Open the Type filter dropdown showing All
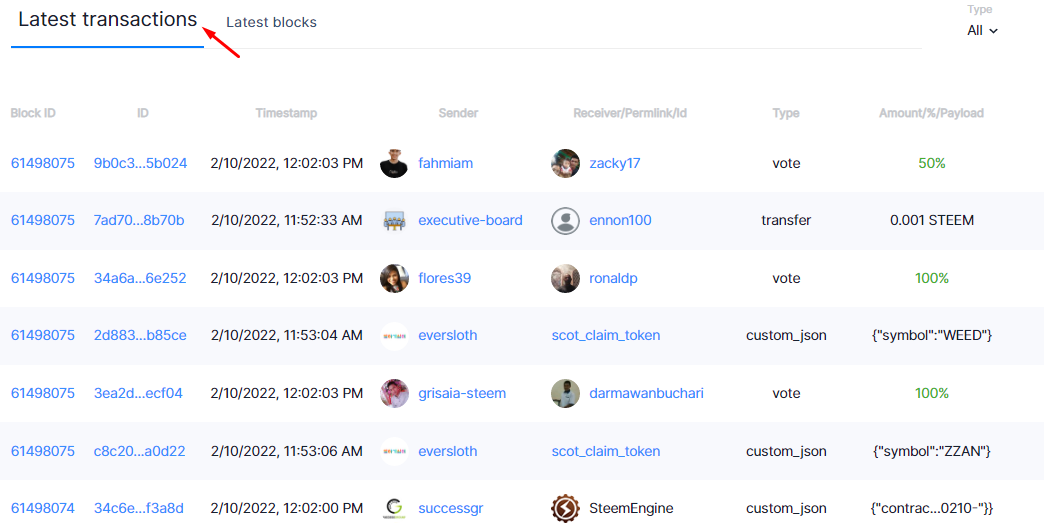The width and height of the screenshot is (1044, 531). click(x=982, y=31)
